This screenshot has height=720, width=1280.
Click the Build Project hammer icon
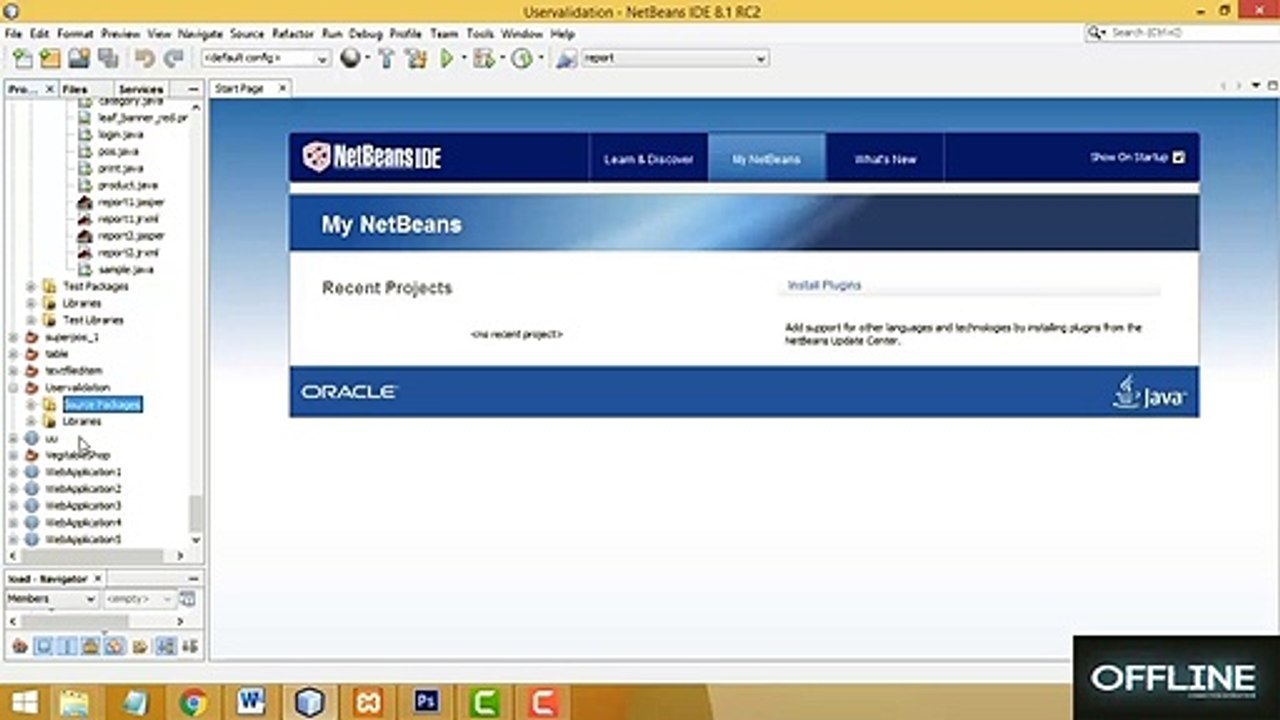386,59
